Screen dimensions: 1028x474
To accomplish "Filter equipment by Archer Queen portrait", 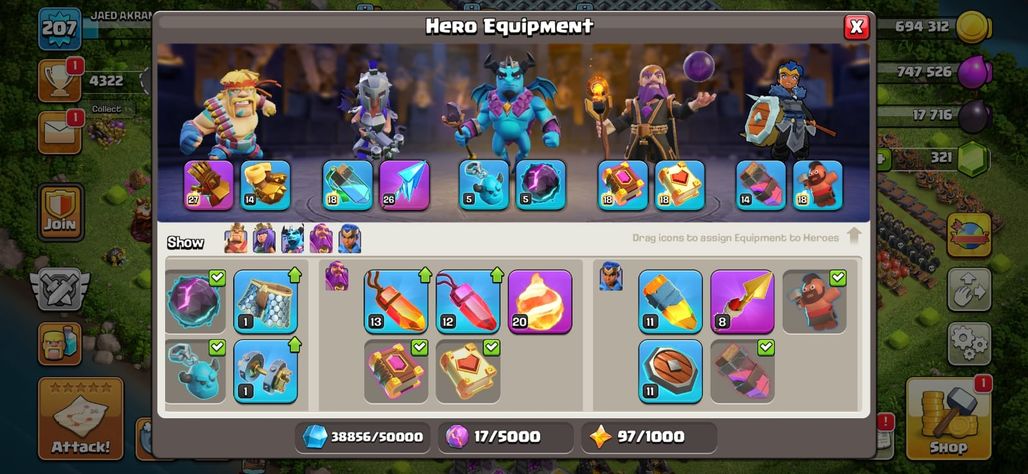I will click(264, 239).
